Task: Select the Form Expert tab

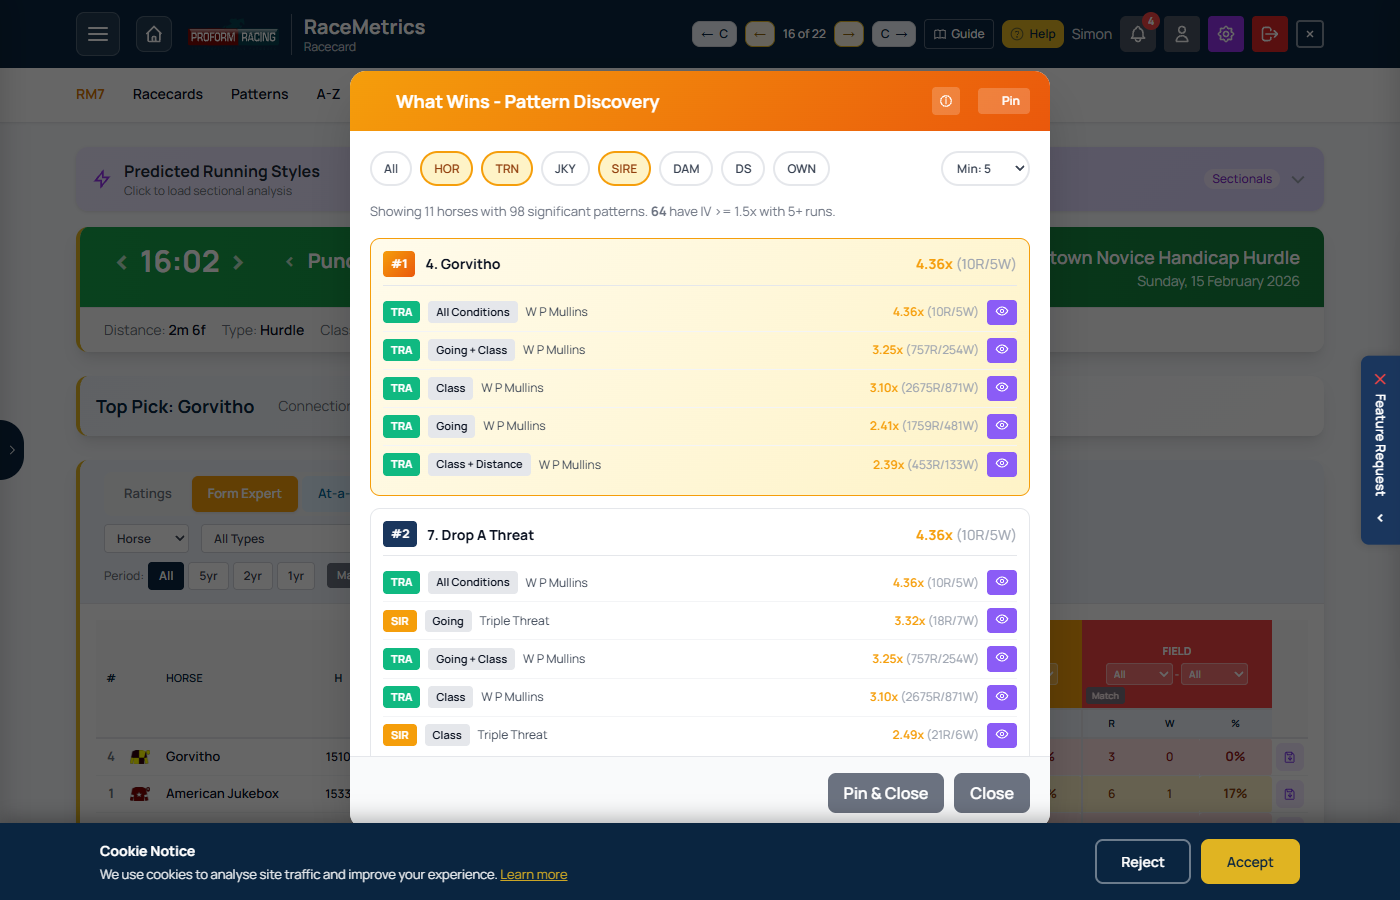Action: (244, 493)
